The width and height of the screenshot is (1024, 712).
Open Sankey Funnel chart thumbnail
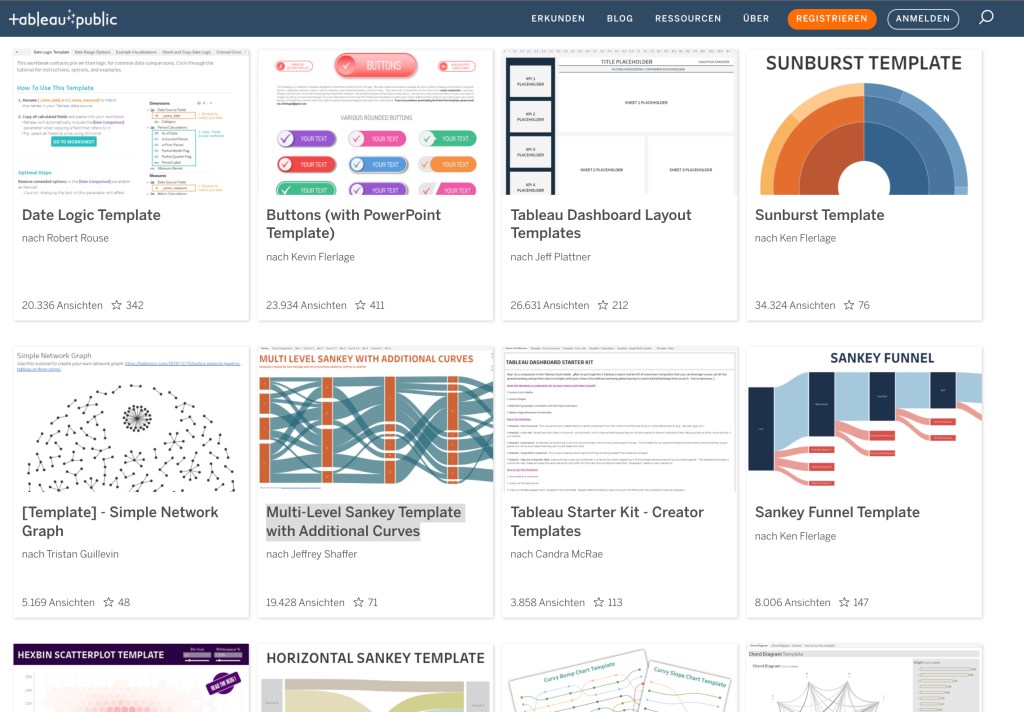pyautogui.click(x=864, y=419)
